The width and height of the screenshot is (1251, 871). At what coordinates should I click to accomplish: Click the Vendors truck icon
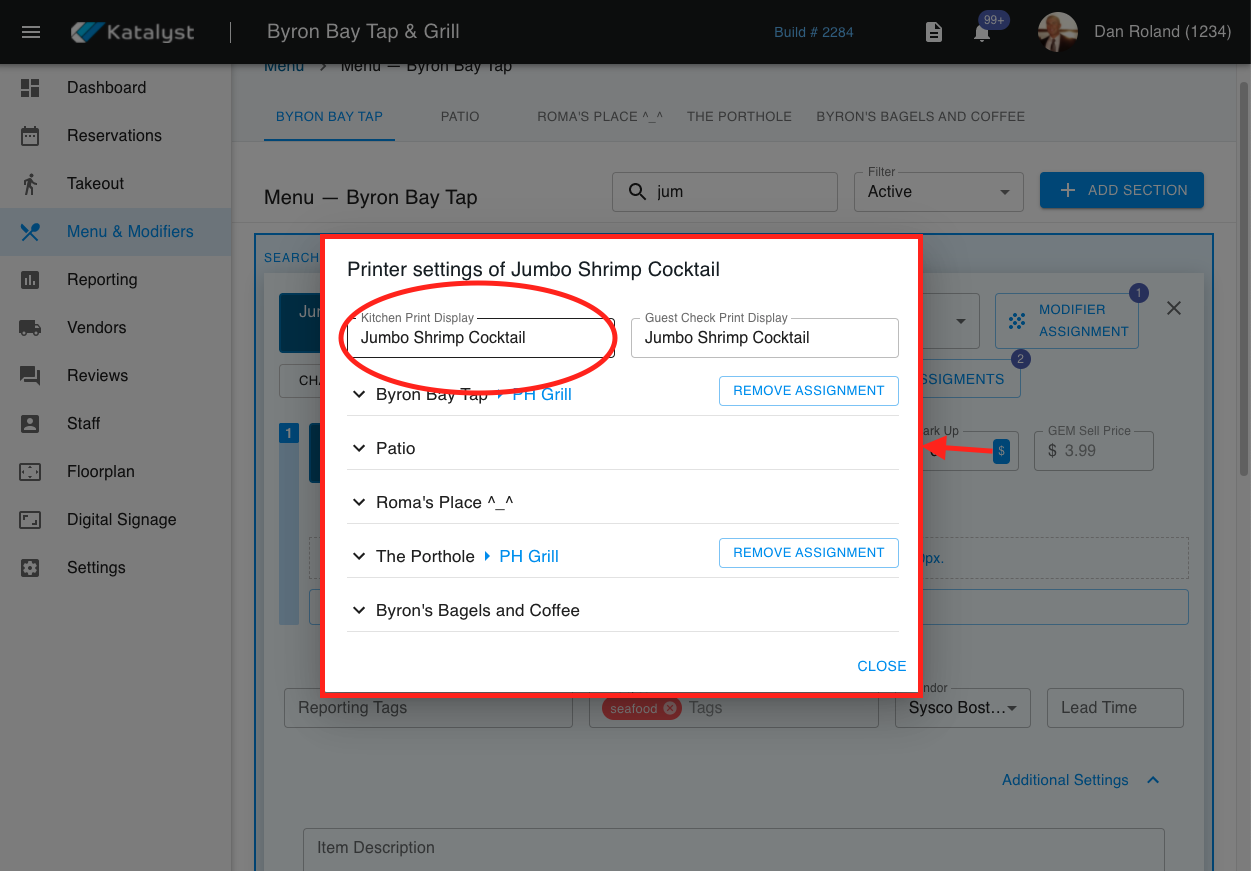[x=30, y=328]
